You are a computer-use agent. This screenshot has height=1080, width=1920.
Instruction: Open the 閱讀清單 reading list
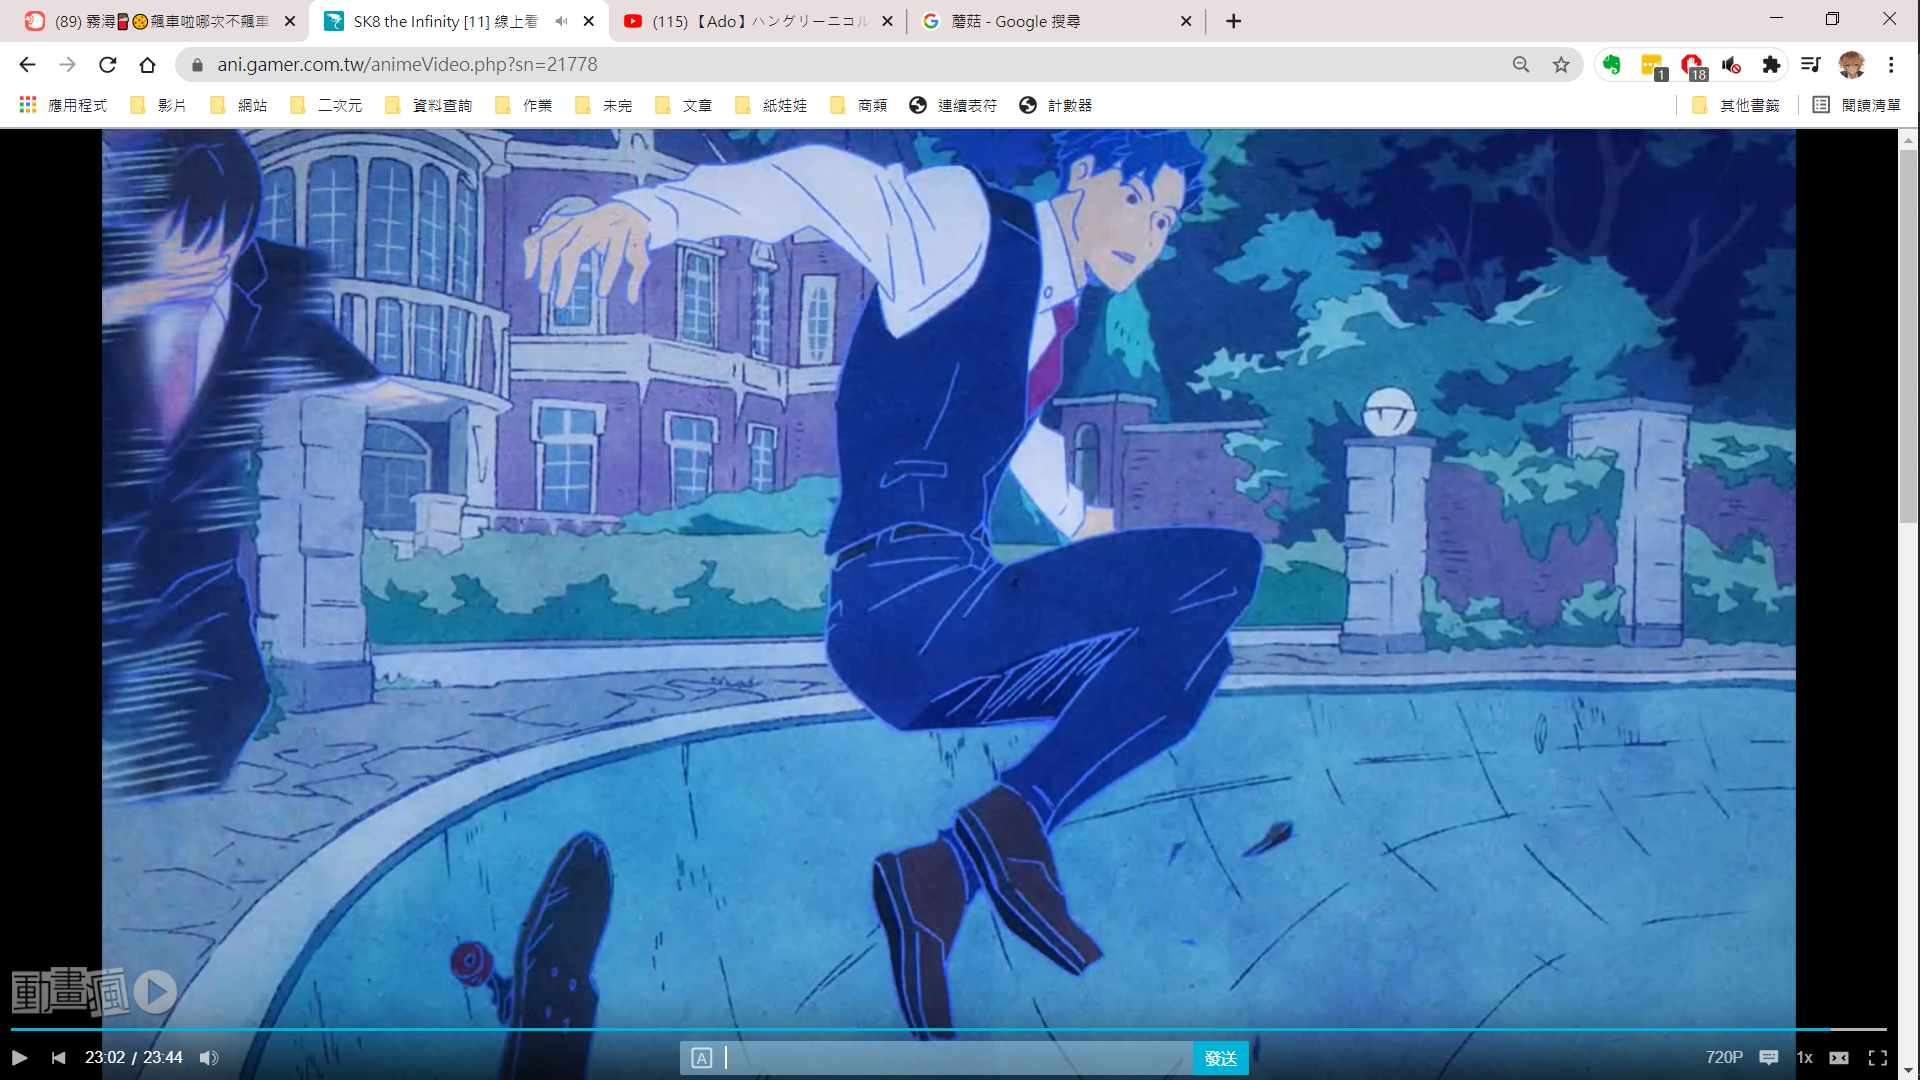click(x=1857, y=105)
